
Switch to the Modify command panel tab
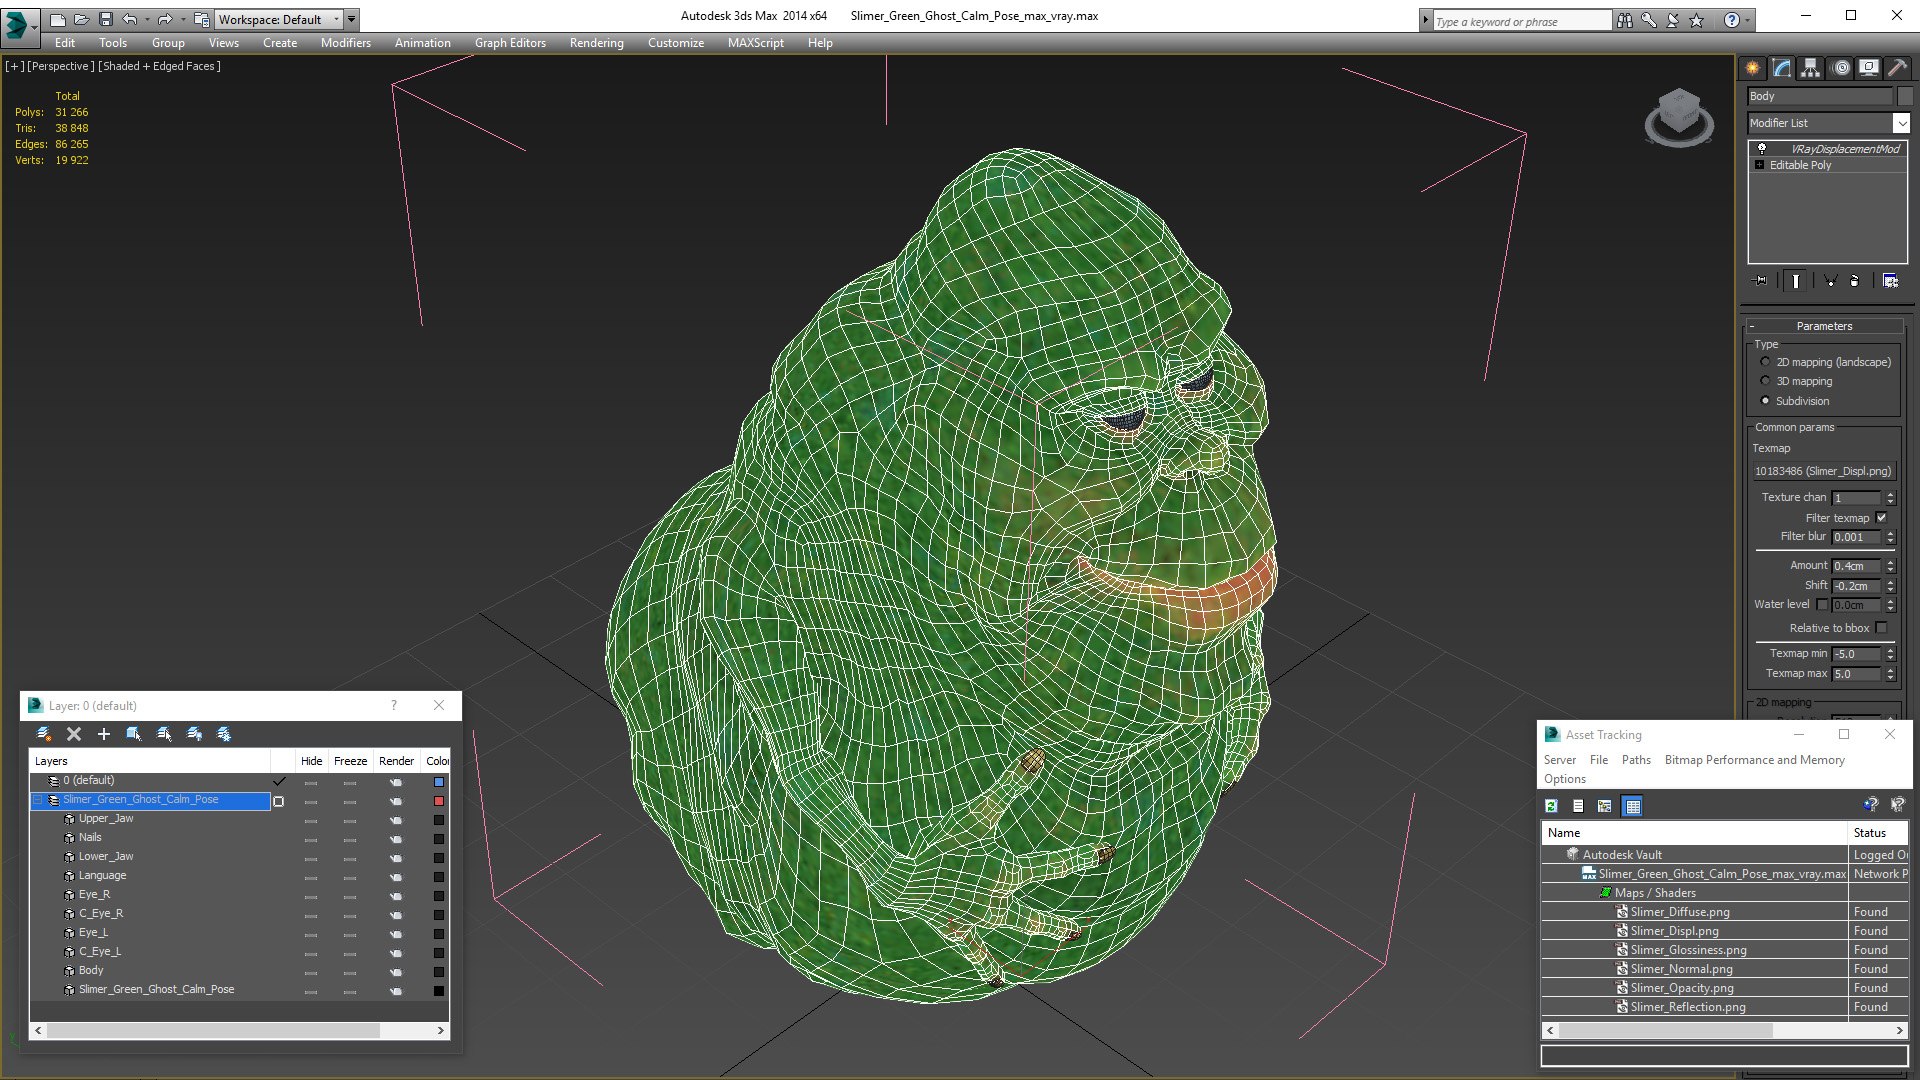point(1782,68)
